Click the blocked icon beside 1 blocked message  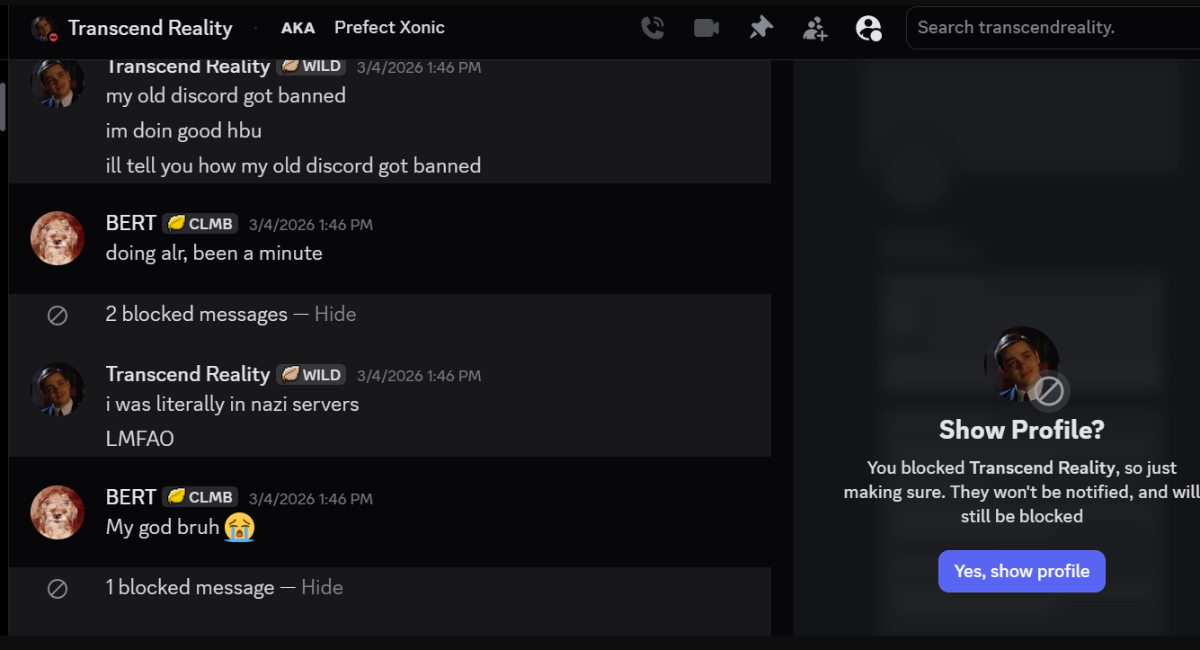tap(58, 588)
